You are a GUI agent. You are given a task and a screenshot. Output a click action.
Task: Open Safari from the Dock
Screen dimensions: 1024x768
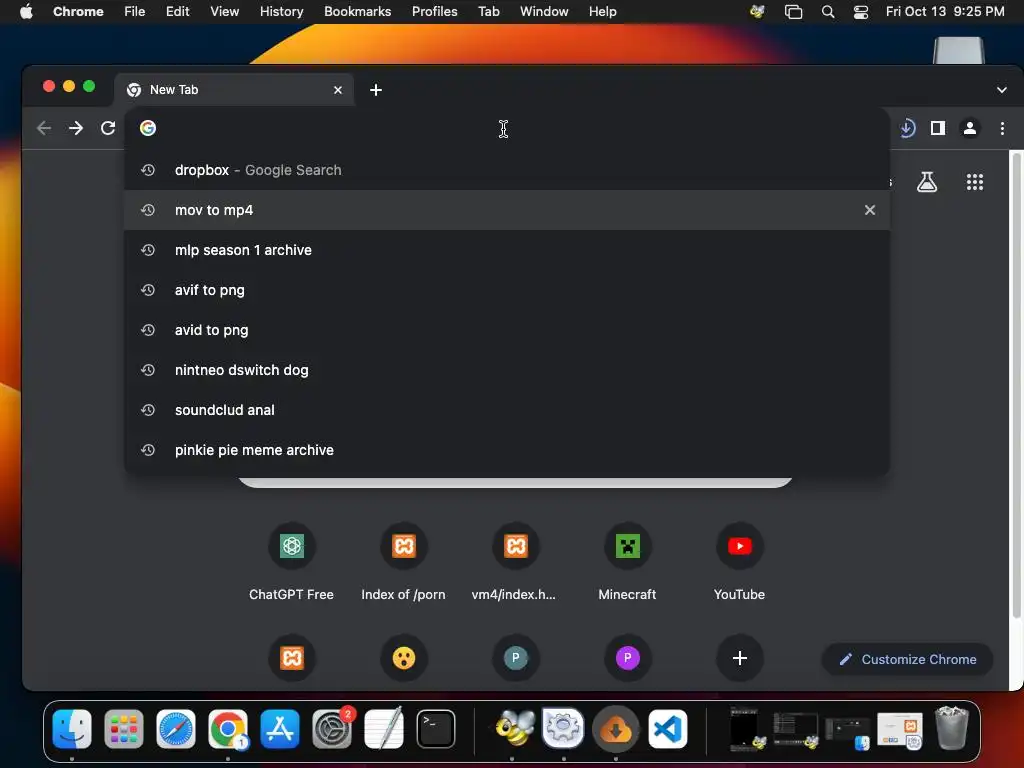176,729
